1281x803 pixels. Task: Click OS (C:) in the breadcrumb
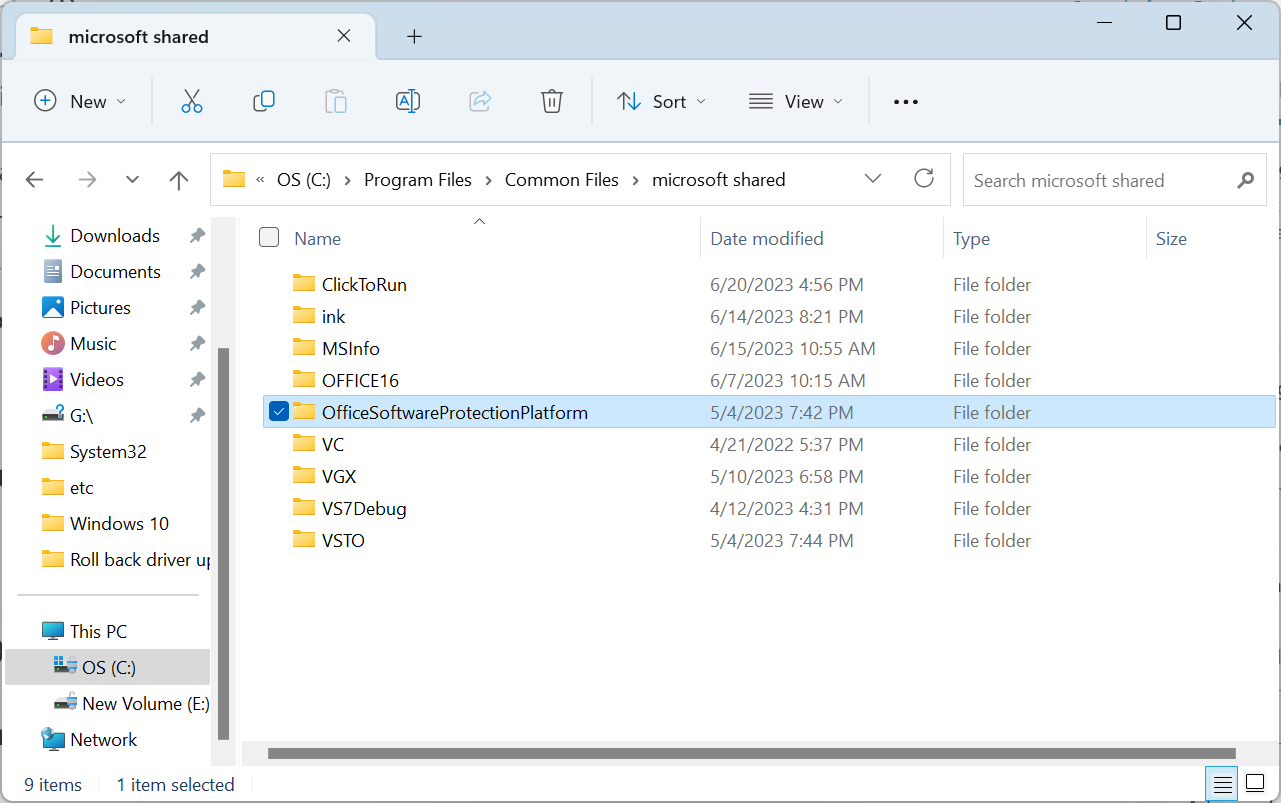(x=305, y=180)
